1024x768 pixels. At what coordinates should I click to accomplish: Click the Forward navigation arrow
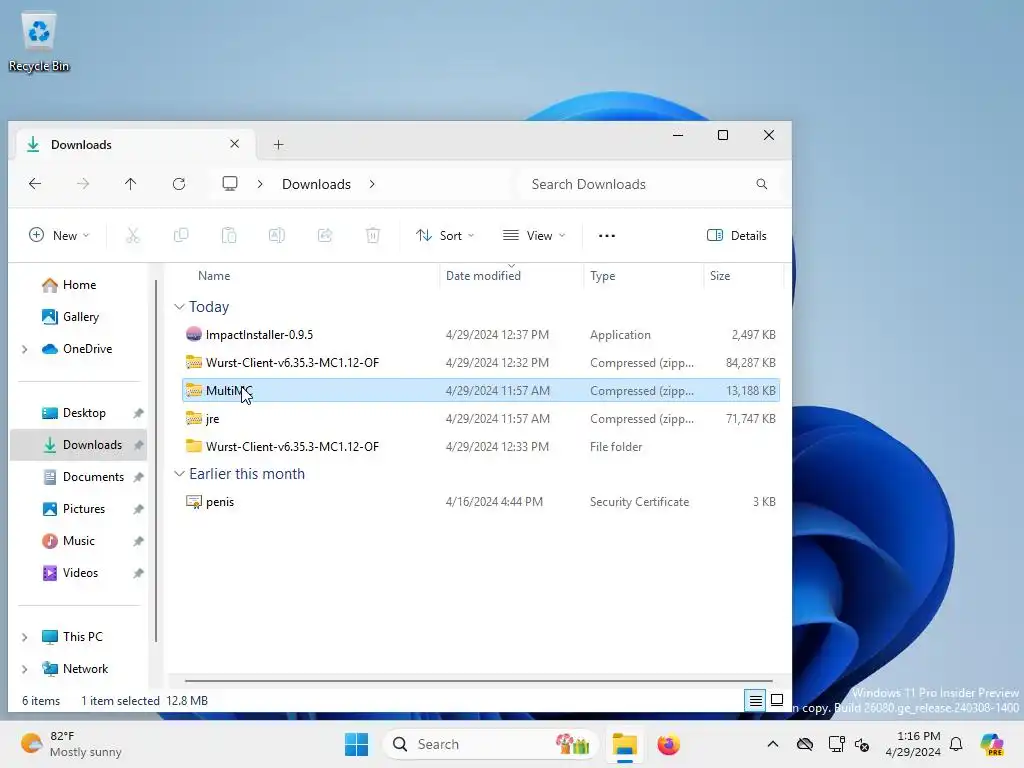(83, 184)
